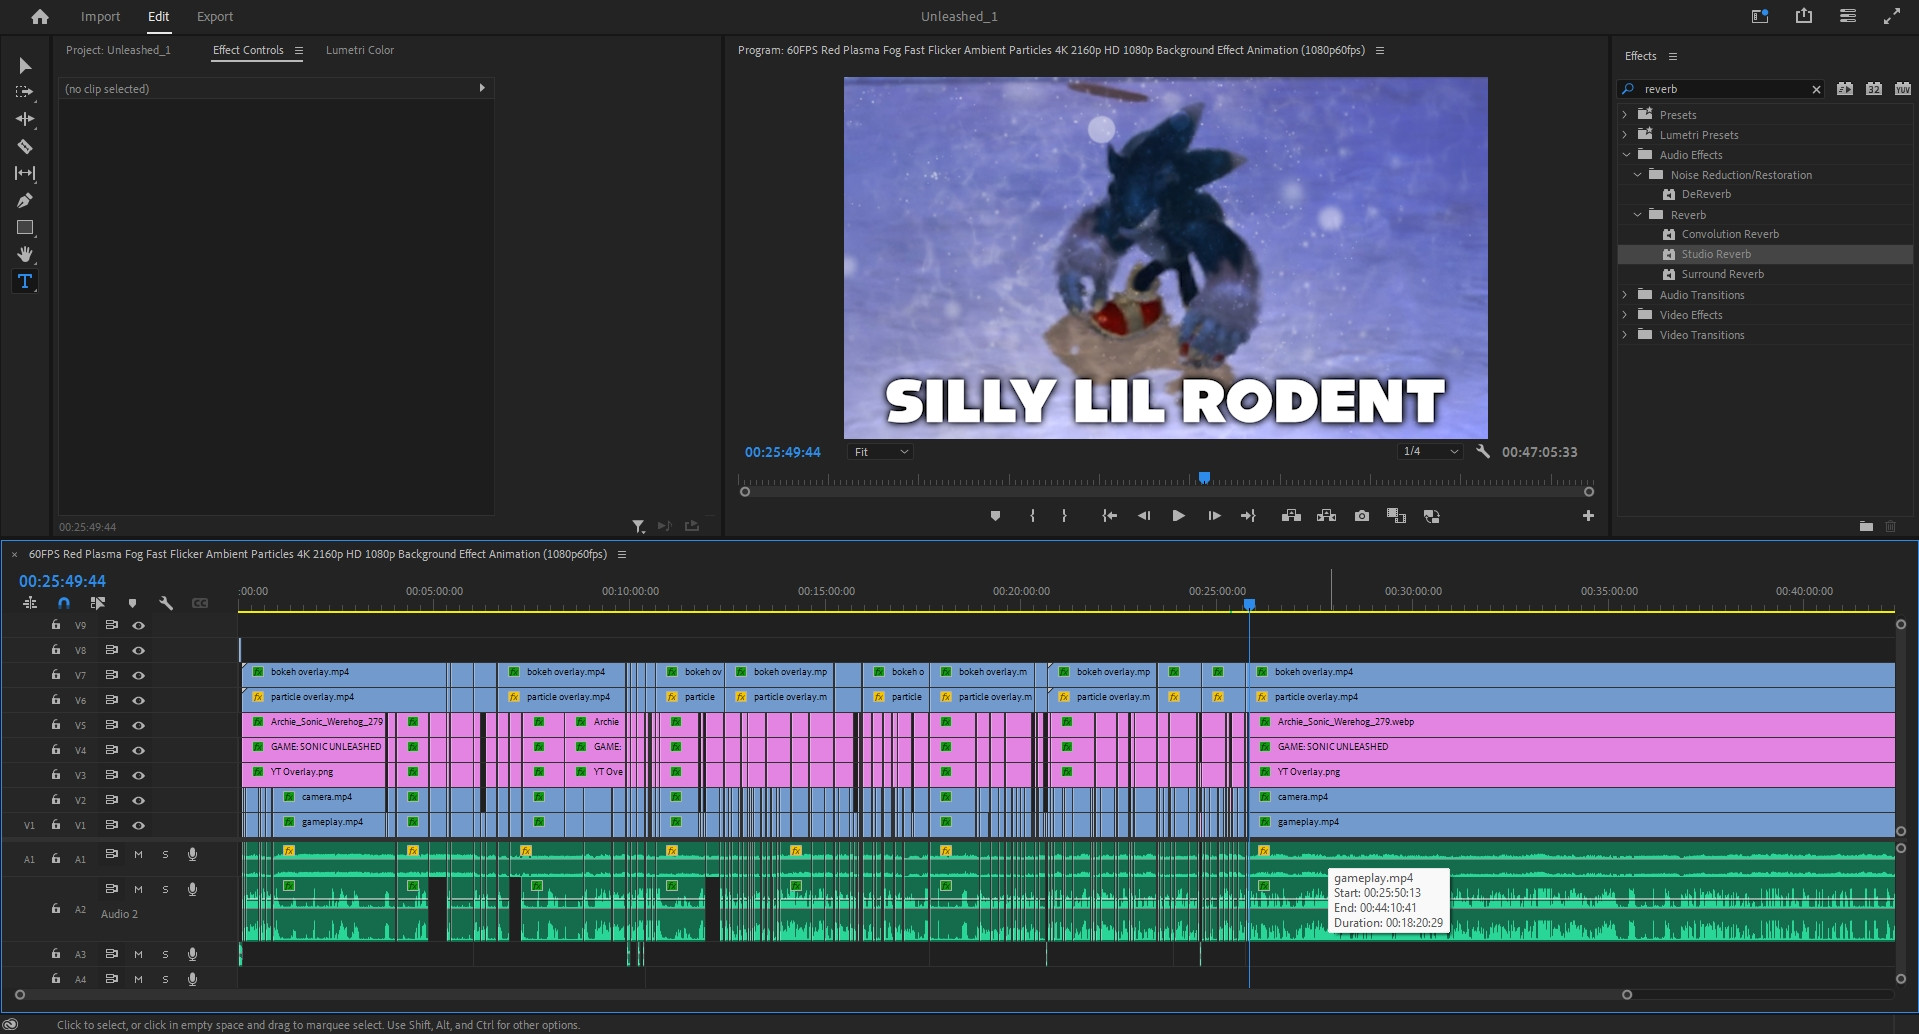The height and width of the screenshot is (1034, 1919).
Task: Select Studio Reverb effect
Action: point(1716,254)
